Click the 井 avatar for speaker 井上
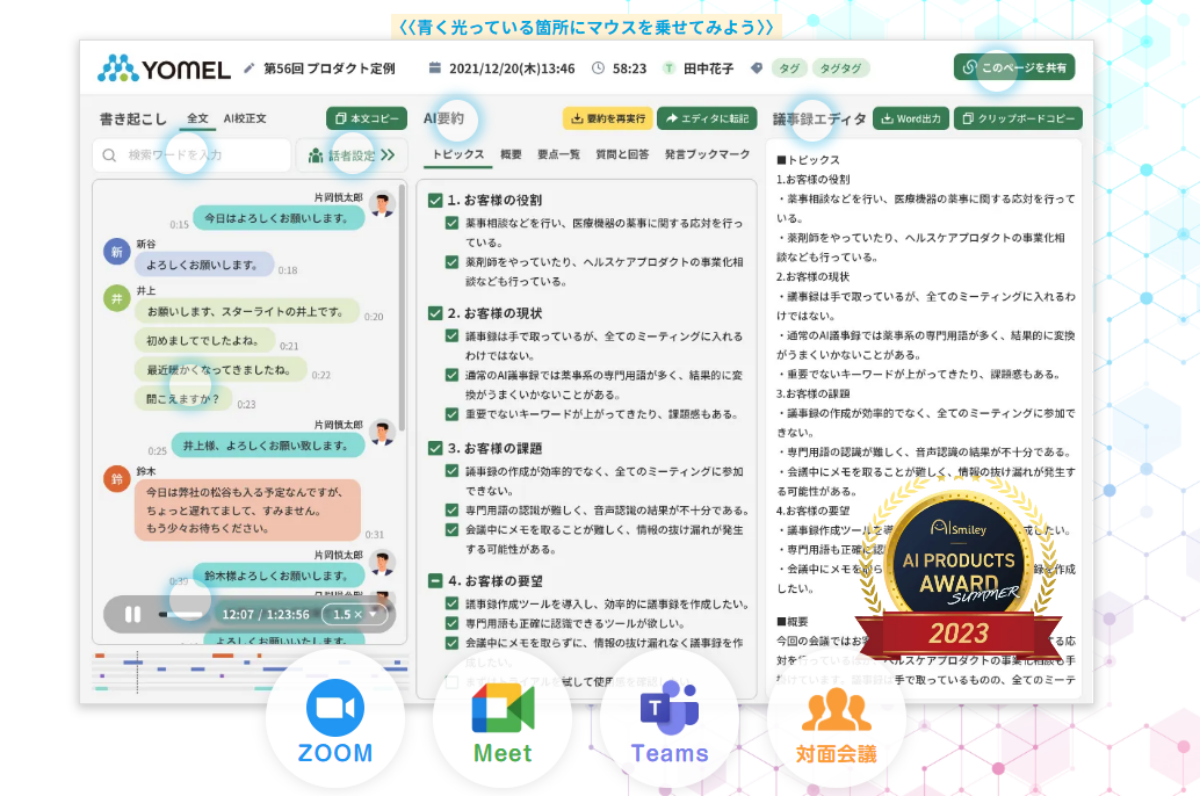1200x796 pixels. tap(117, 298)
